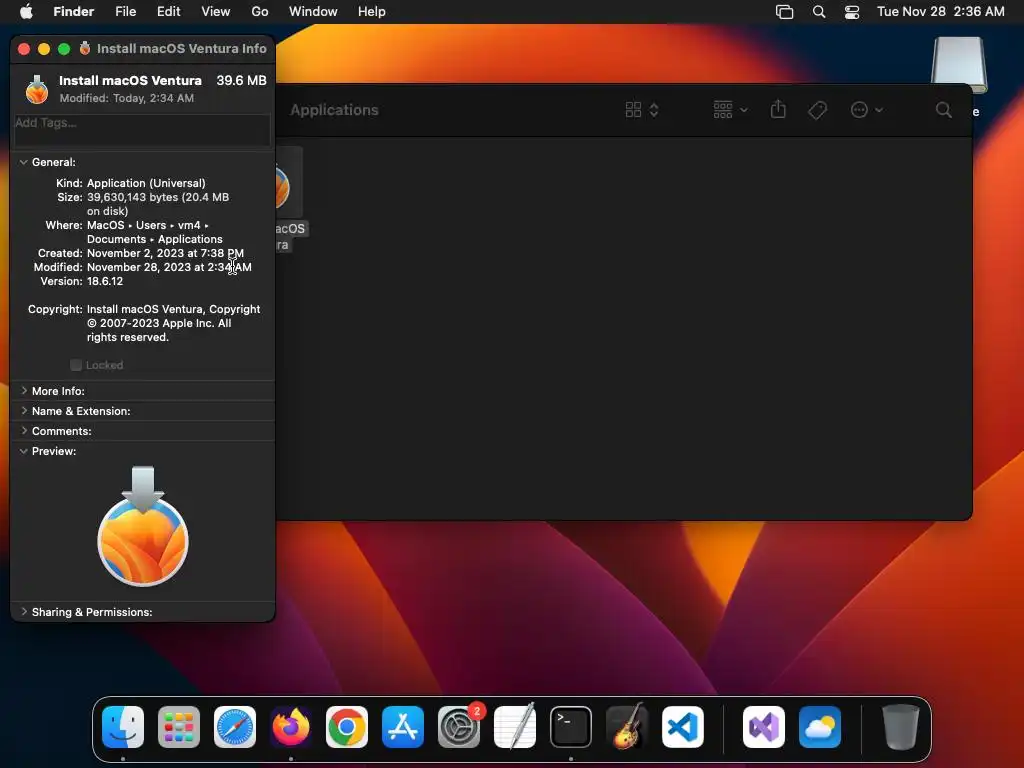Click the 39.6 MB size in header

(x=242, y=80)
